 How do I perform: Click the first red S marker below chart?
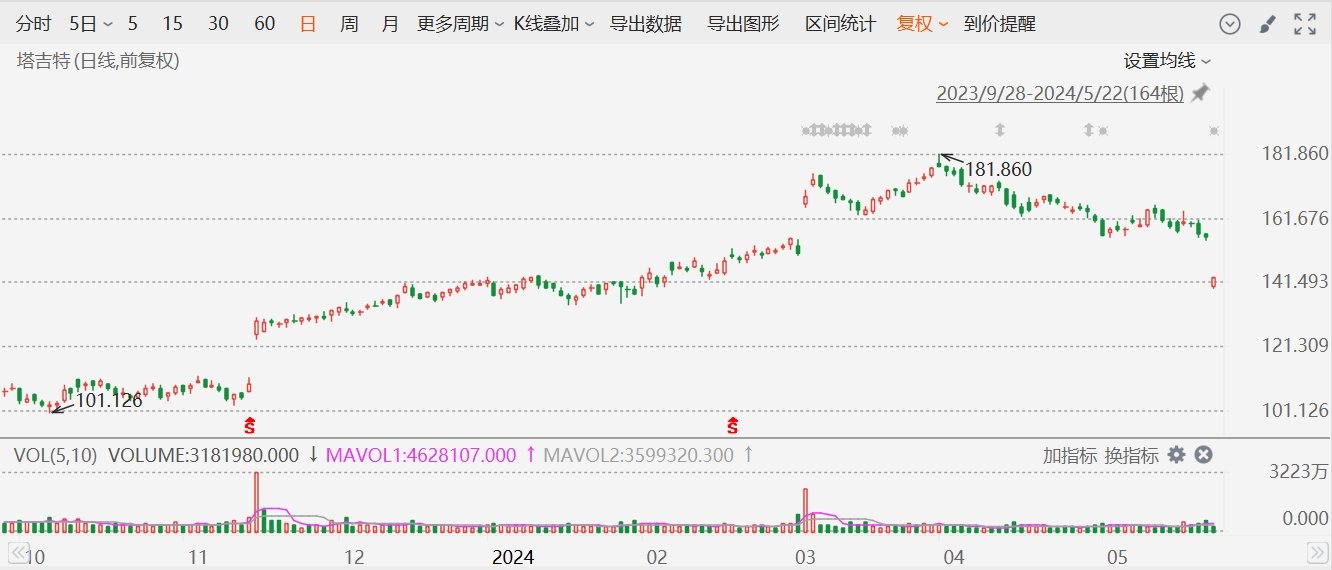(x=250, y=425)
